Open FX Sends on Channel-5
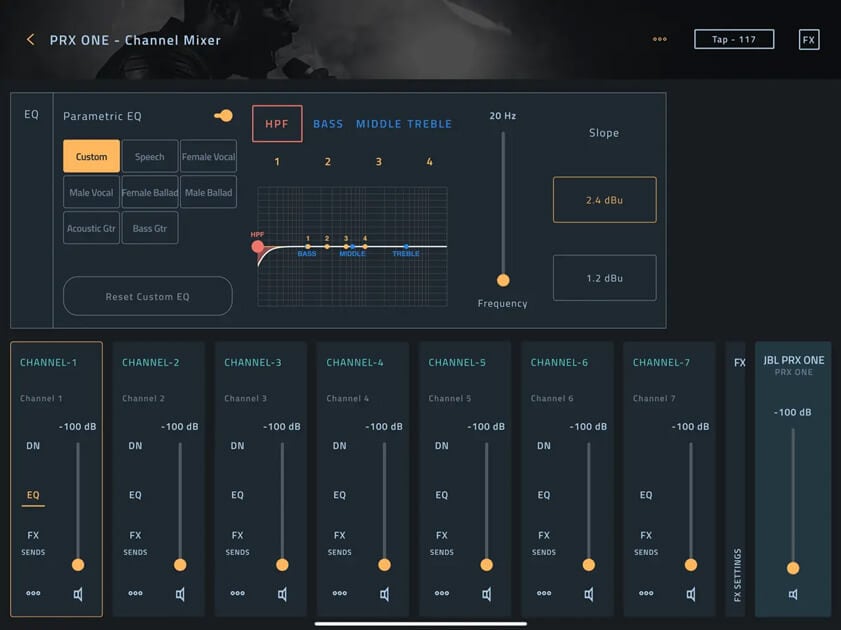This screenshot has width=841, height=630. [x=442, y=543]
